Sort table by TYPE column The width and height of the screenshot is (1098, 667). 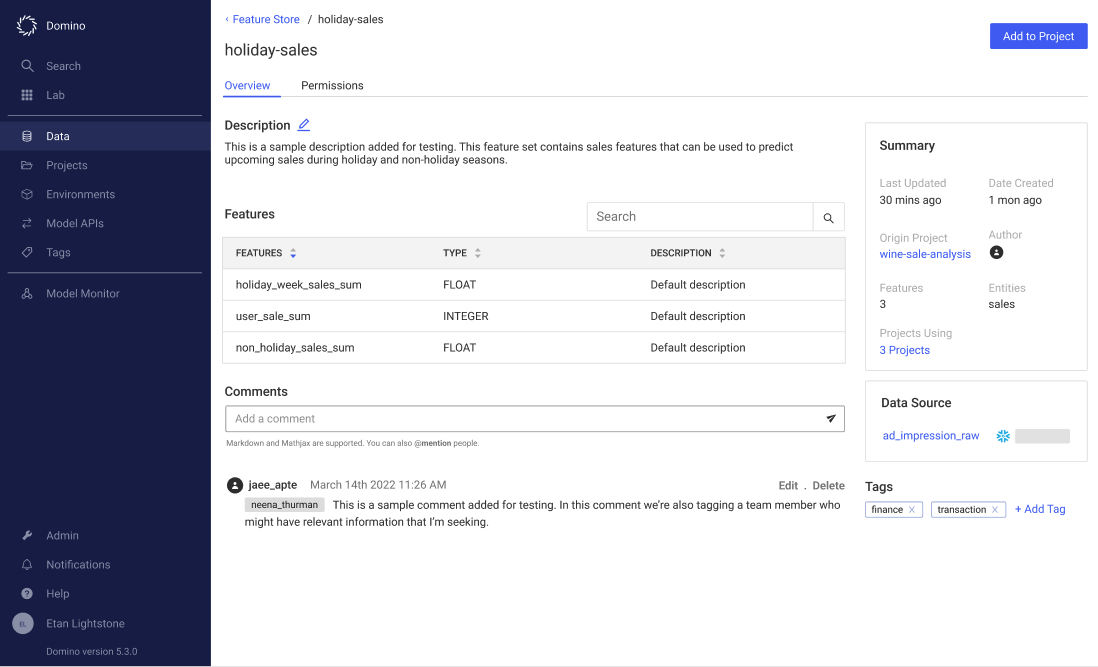point(478,254)
